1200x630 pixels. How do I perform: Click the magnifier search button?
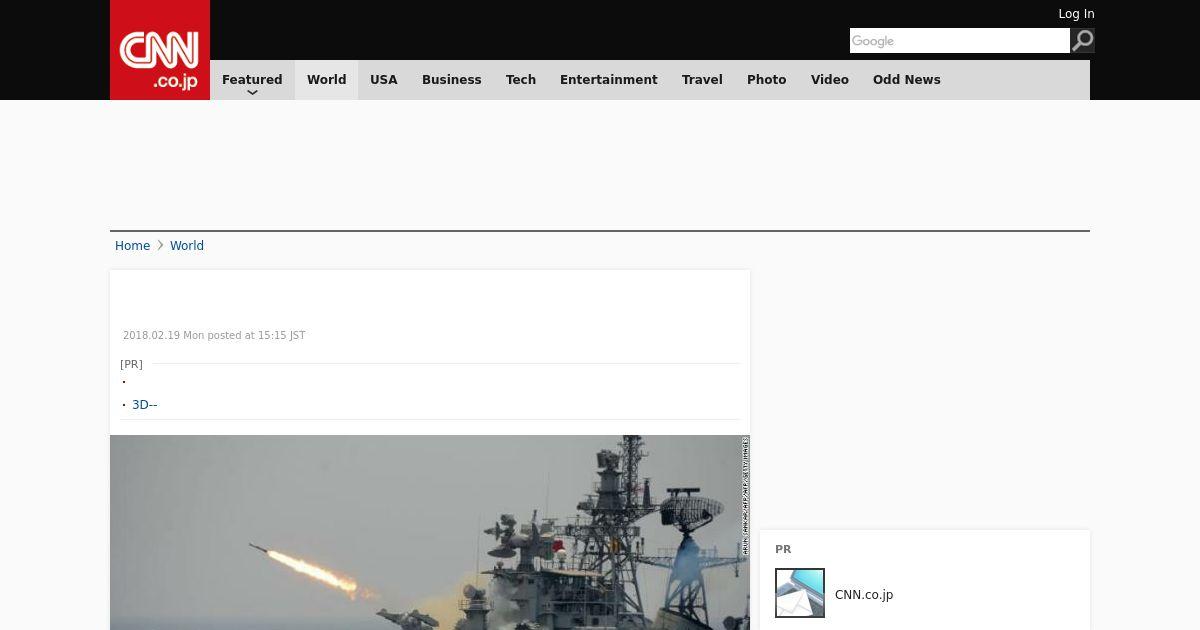coord(1083,40)
